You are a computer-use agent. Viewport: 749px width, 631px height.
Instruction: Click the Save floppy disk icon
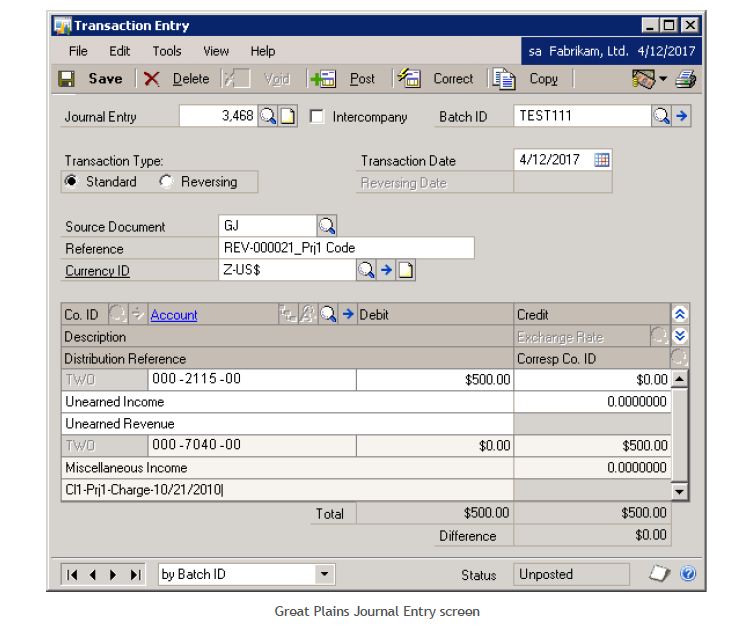click(x=66, y=79)
